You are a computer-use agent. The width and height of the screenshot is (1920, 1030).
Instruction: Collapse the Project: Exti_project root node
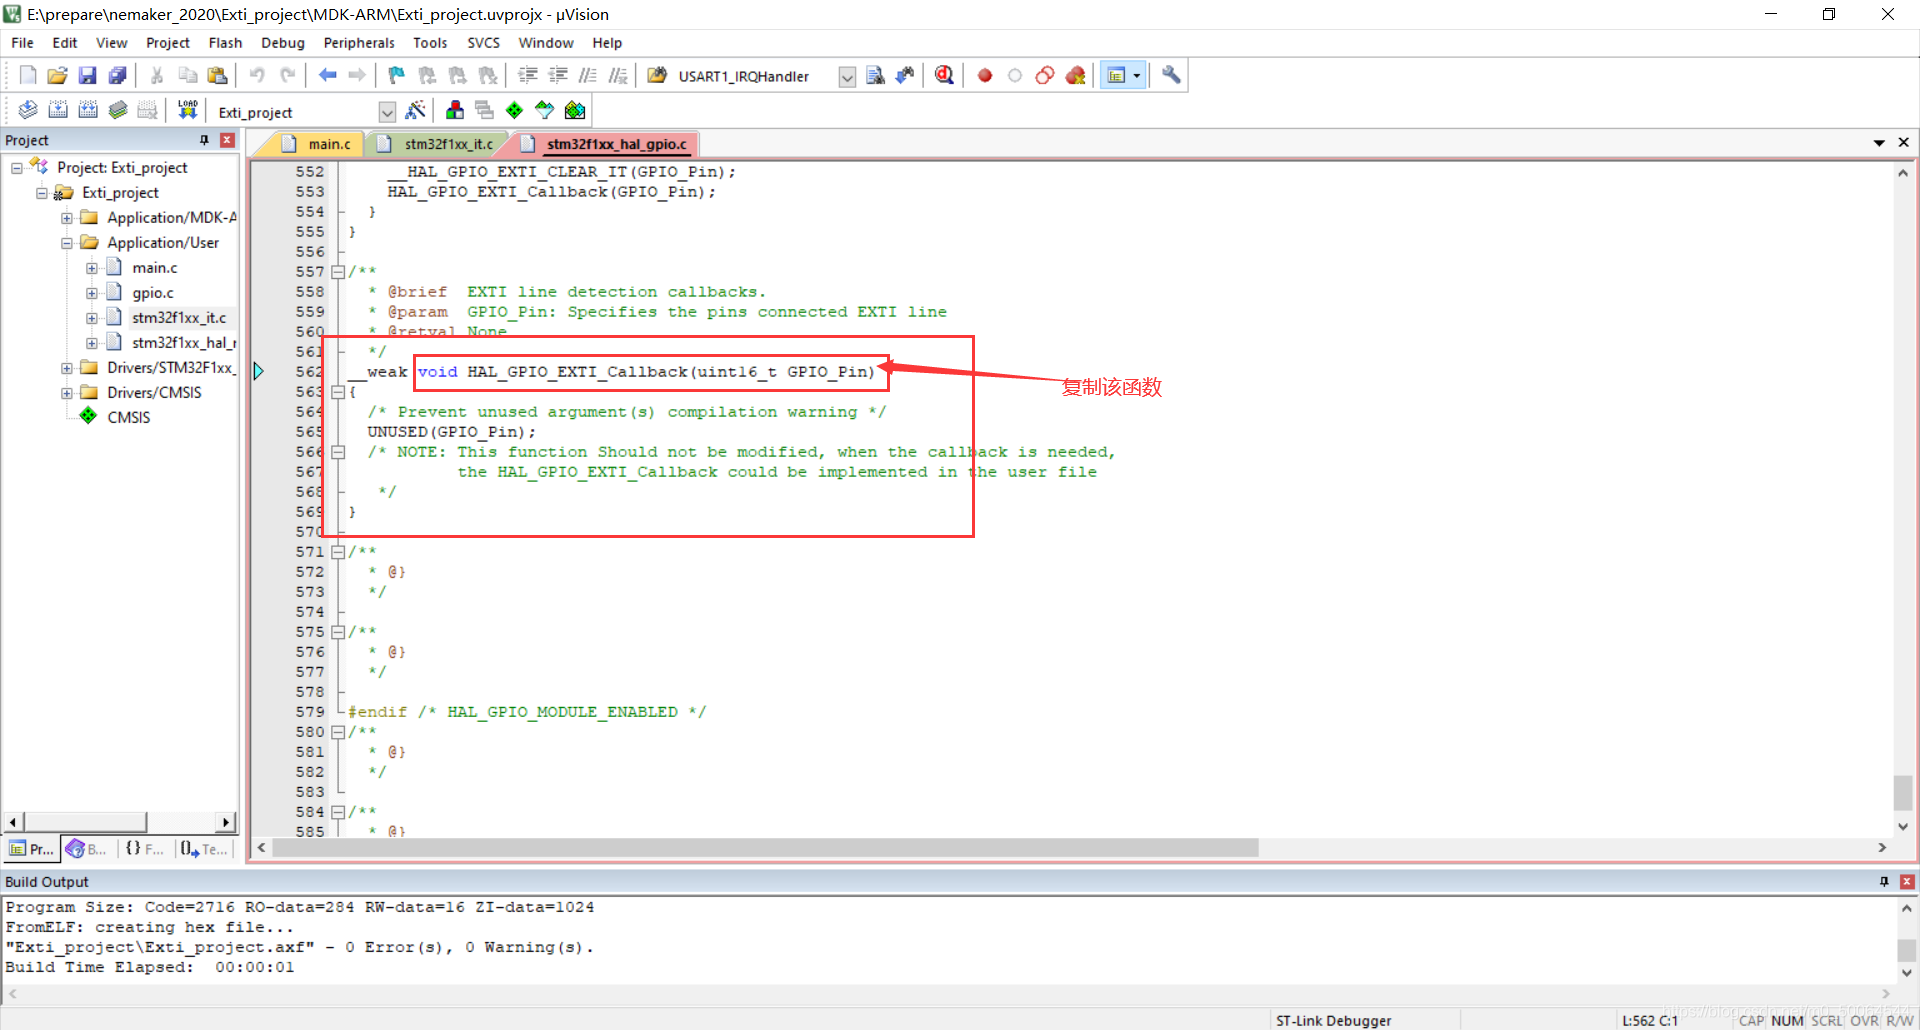17,168
